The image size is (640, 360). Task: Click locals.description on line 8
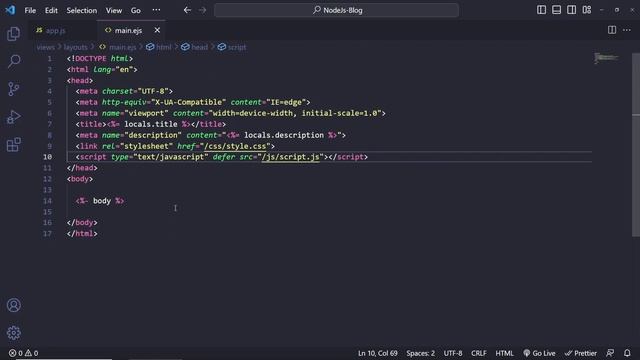(x=284, y=135)
